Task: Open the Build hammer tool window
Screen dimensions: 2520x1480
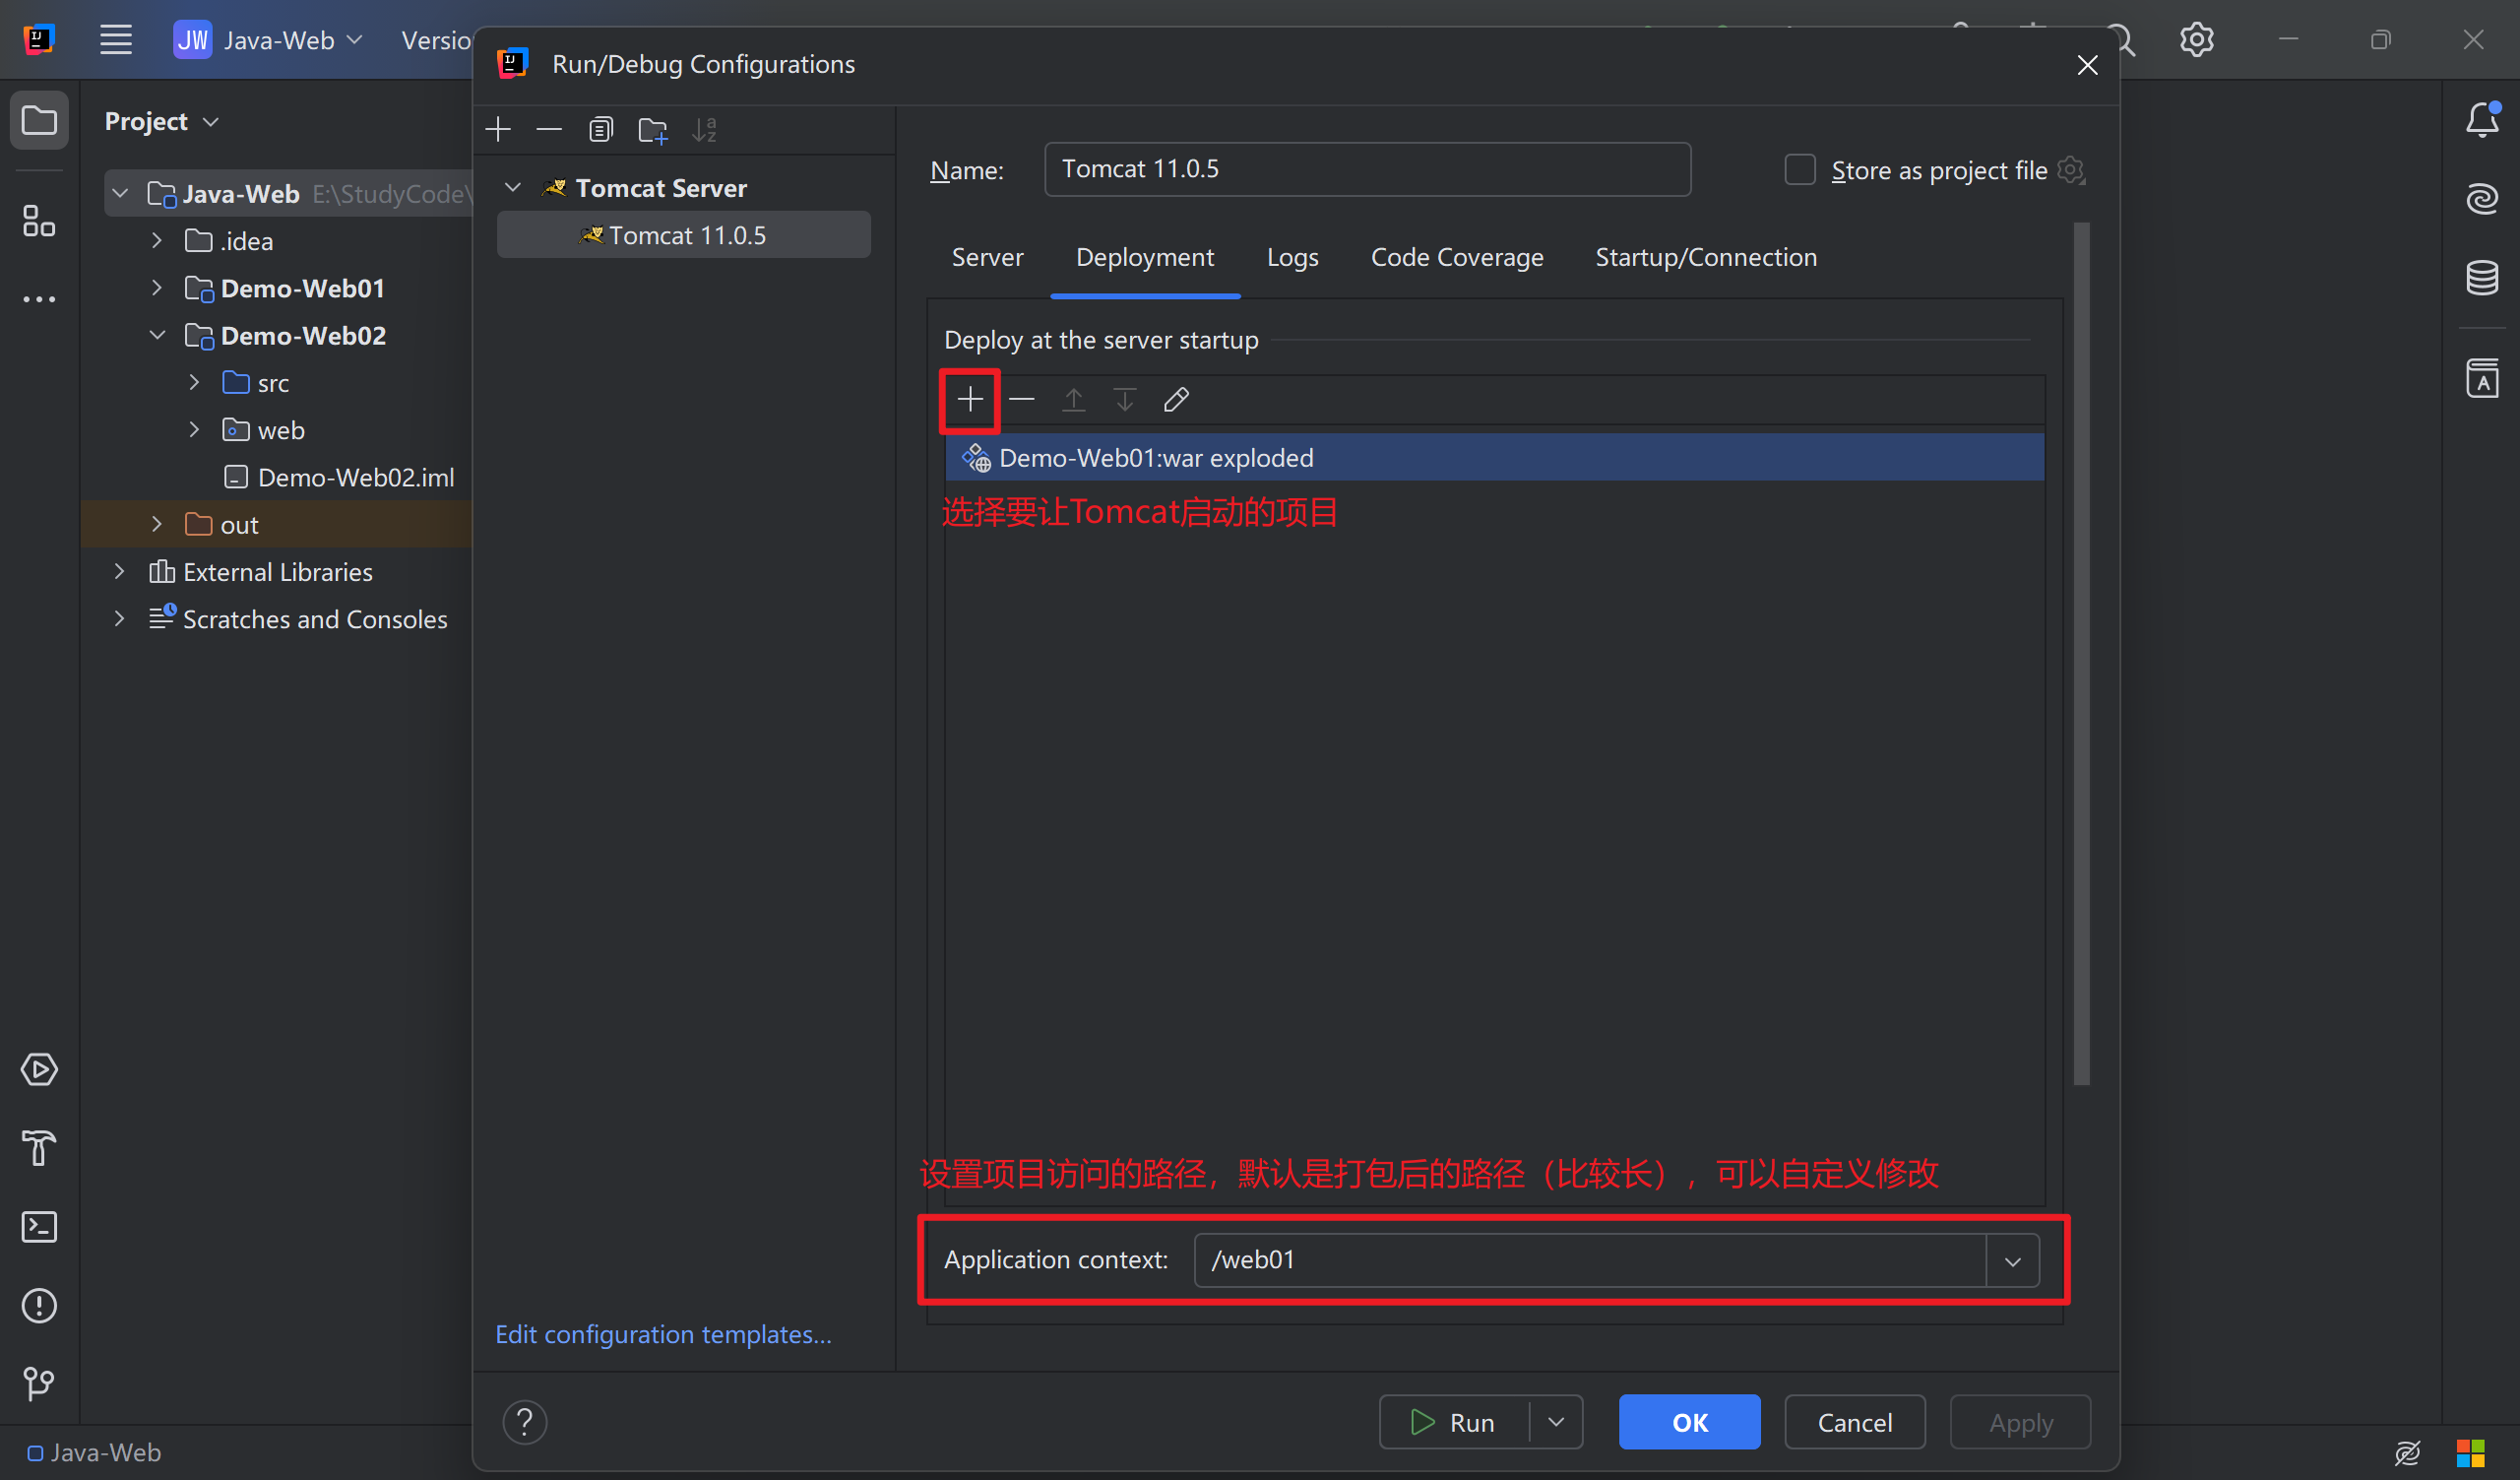Action: pos(39,1148)
